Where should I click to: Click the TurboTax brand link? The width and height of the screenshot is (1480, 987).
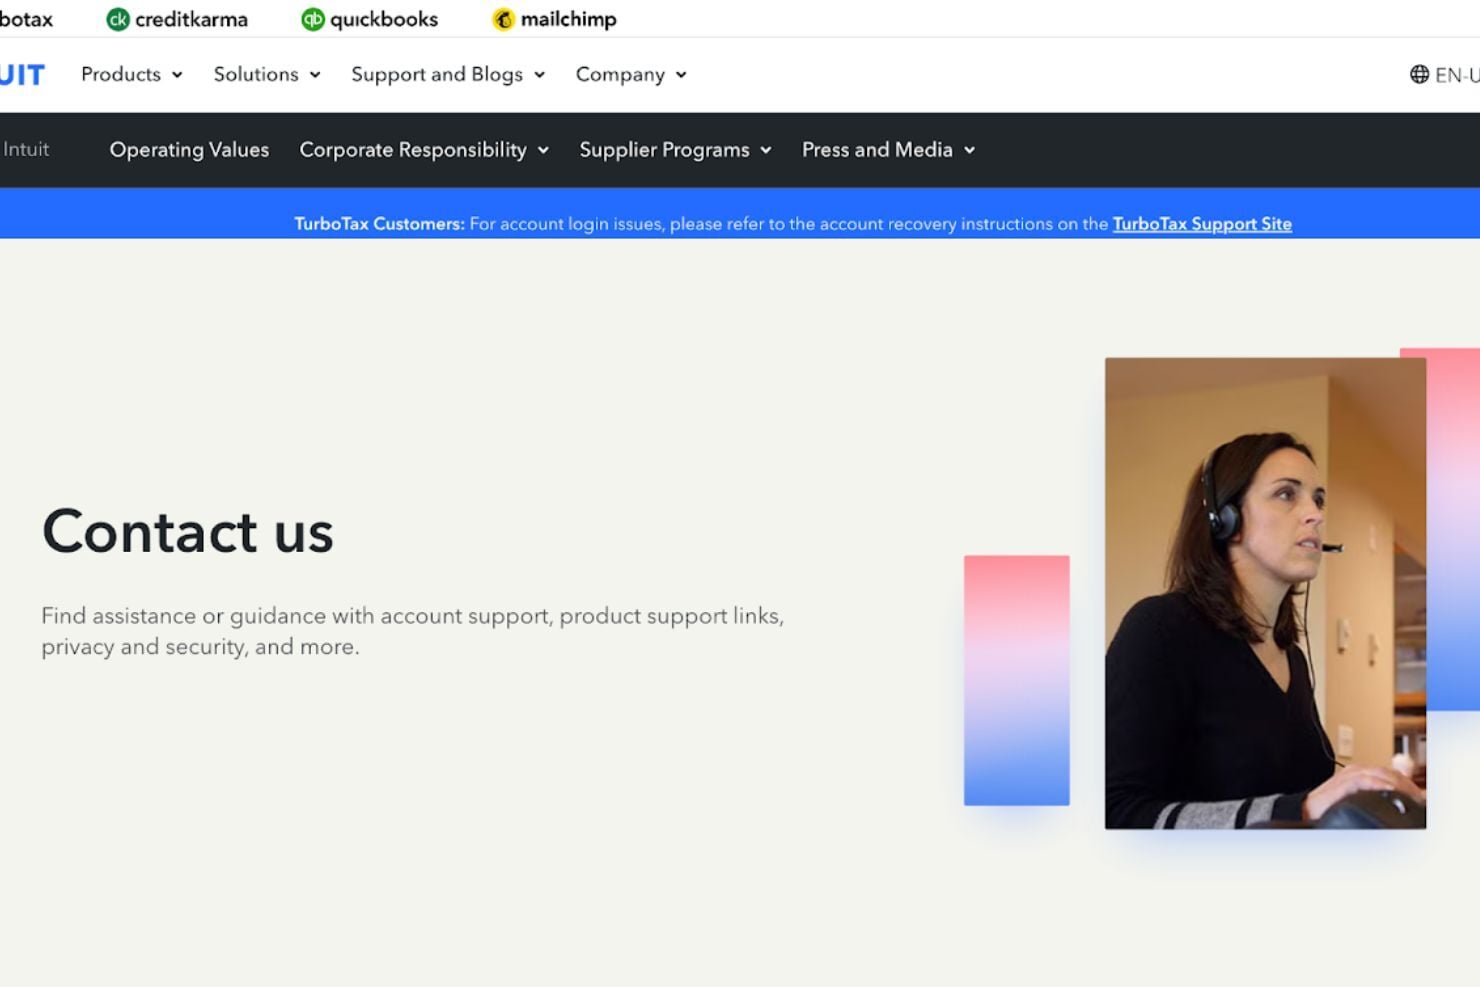coord(27,18)
